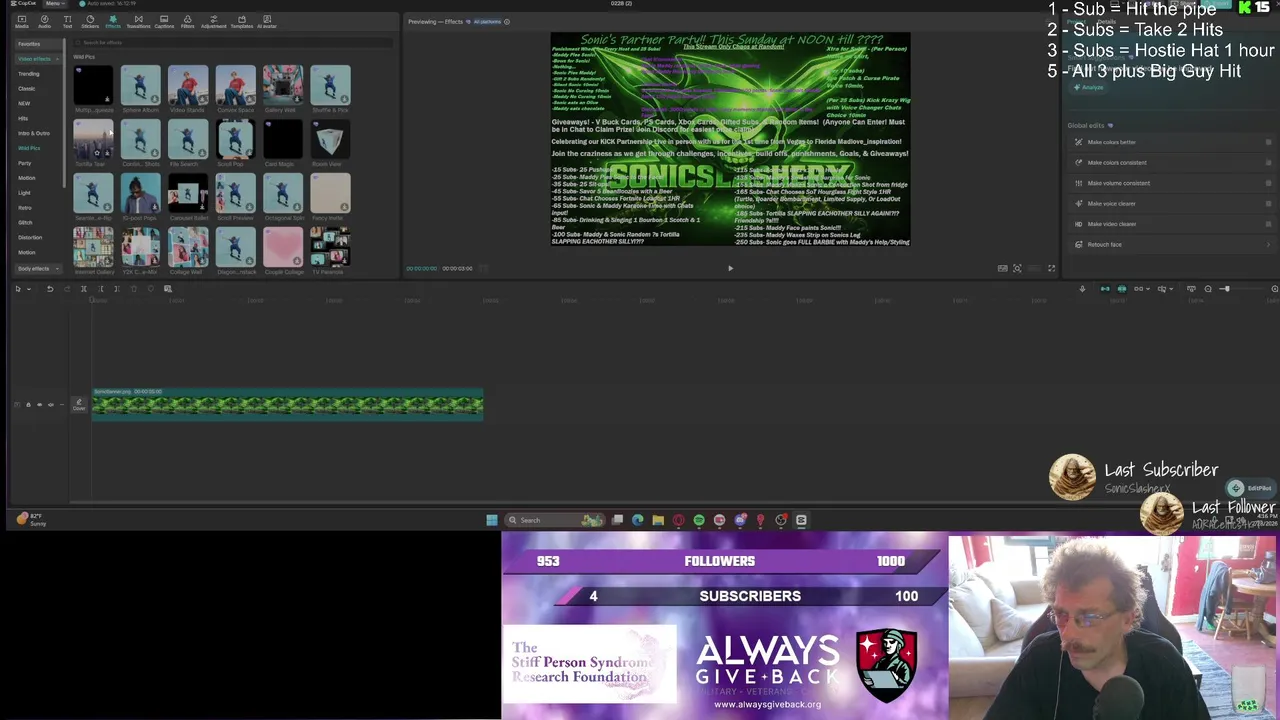1280x720 pixels.
Task: Choose the Sphere Album effect thumbnail
Action: [x=140, y=86]
